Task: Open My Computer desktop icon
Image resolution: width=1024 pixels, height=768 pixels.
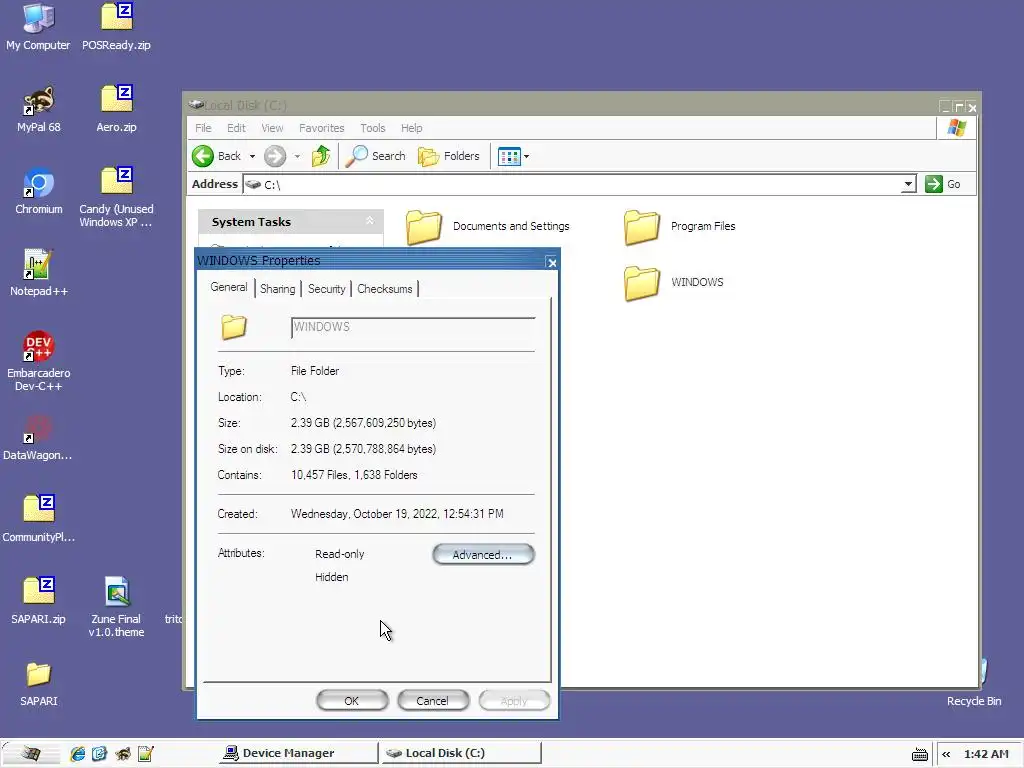Action: click(x=38, y=27)
